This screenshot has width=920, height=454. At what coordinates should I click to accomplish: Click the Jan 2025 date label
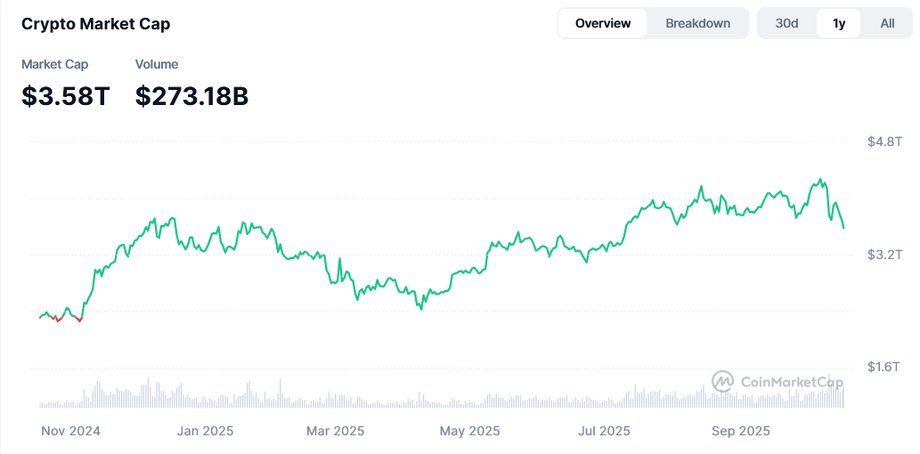pyautogui.click(x=203, y=431)
